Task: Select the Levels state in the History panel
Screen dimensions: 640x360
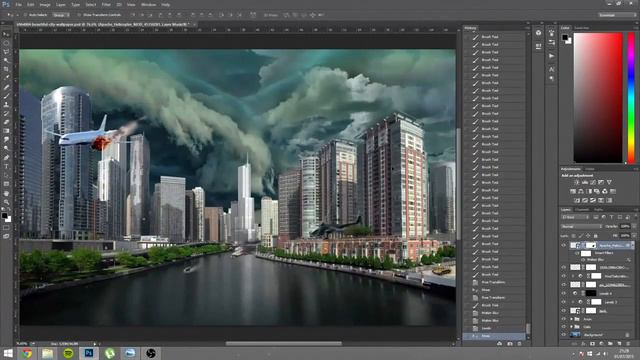Action: [495, 328]
